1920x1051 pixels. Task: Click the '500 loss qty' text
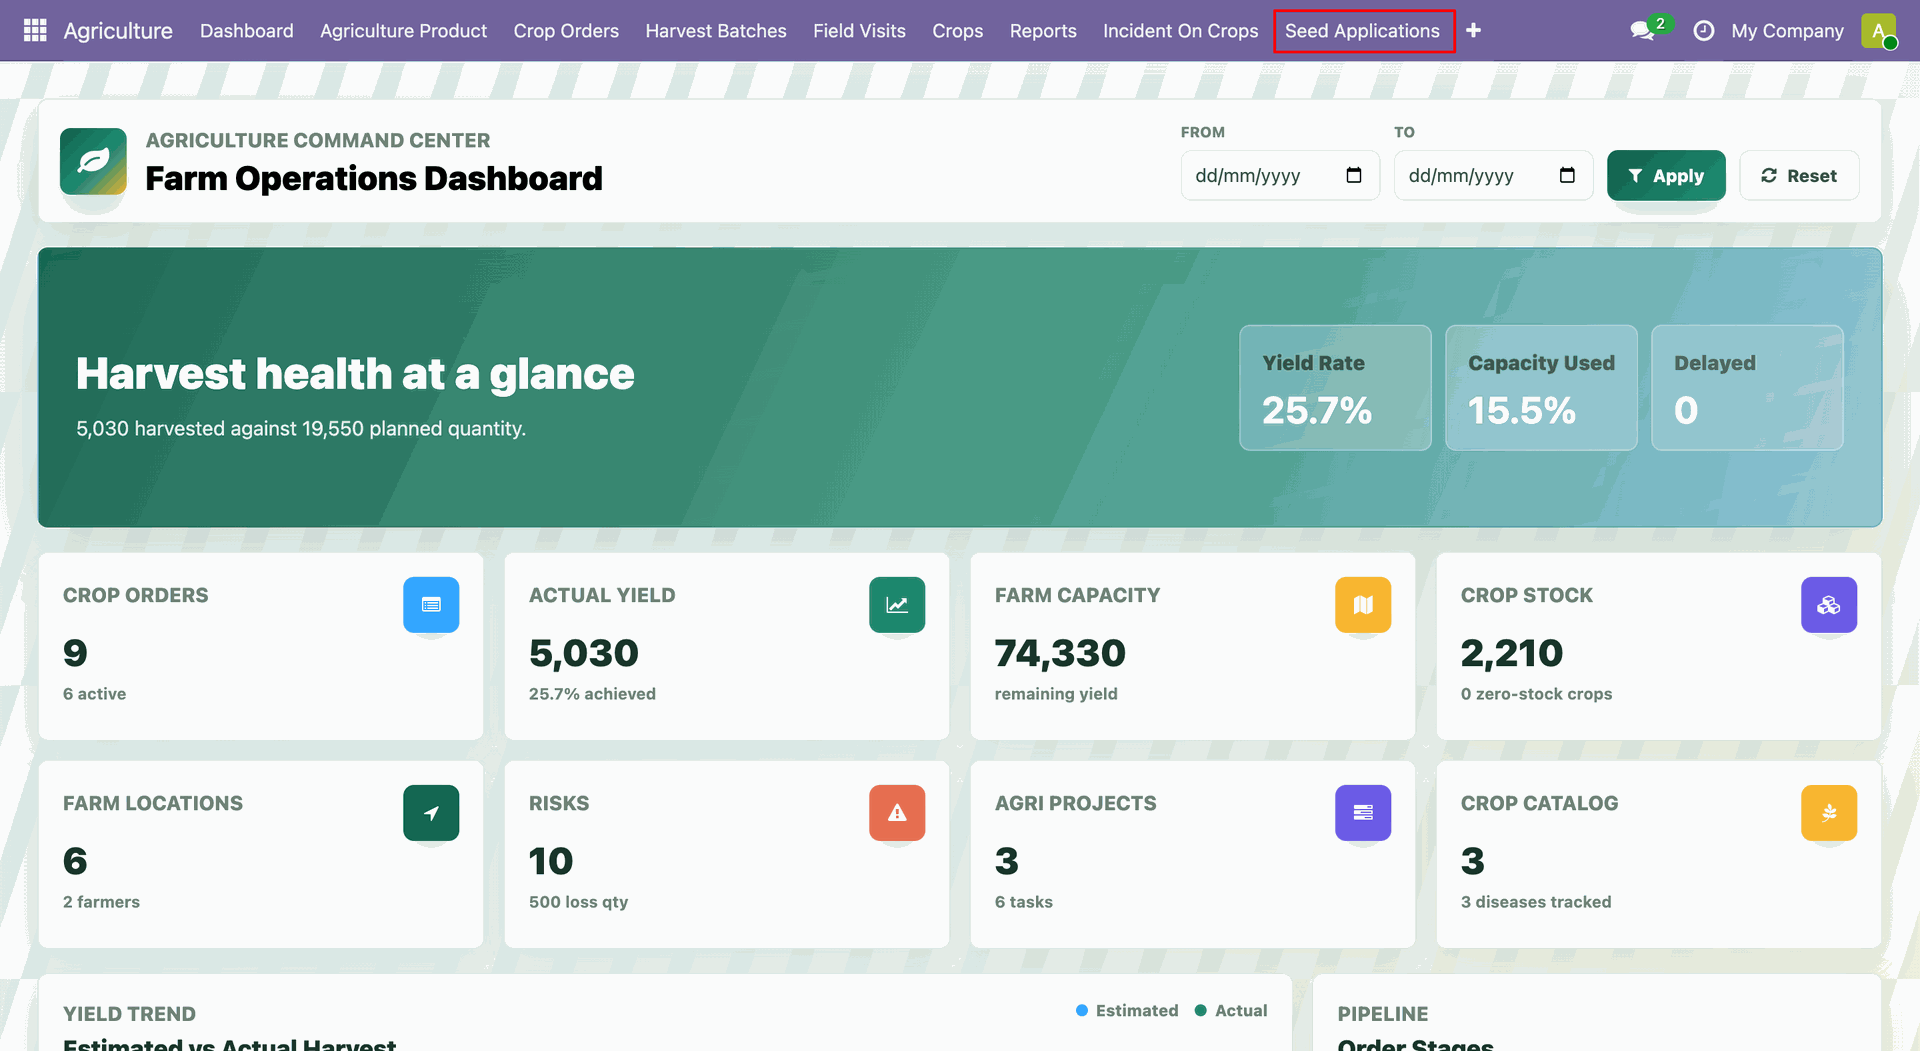(578, 902)
